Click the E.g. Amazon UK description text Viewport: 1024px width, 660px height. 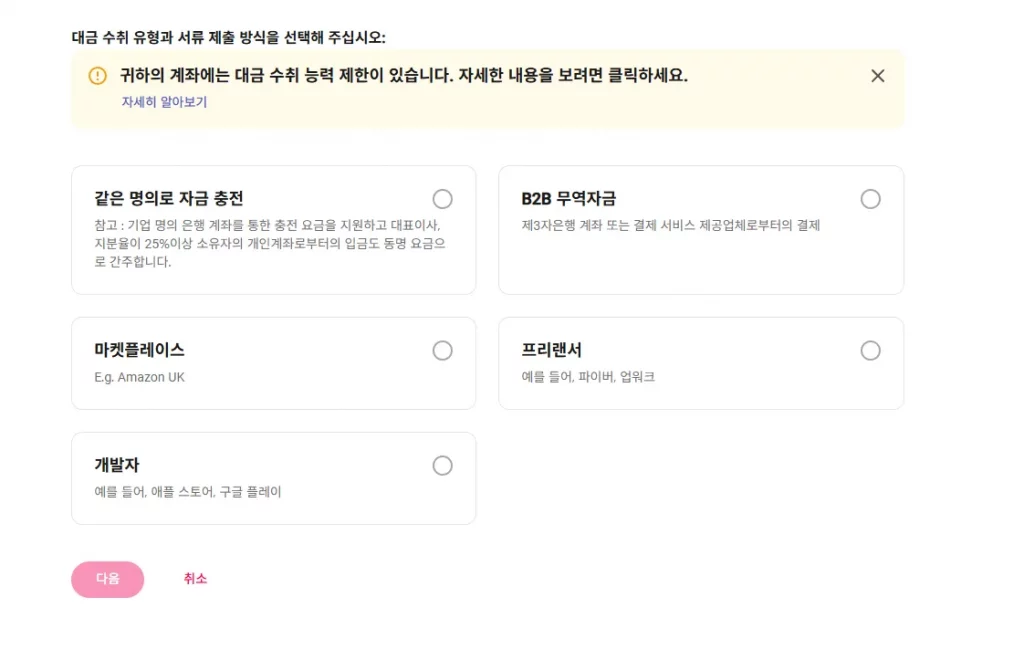click(x=140, y=378)
